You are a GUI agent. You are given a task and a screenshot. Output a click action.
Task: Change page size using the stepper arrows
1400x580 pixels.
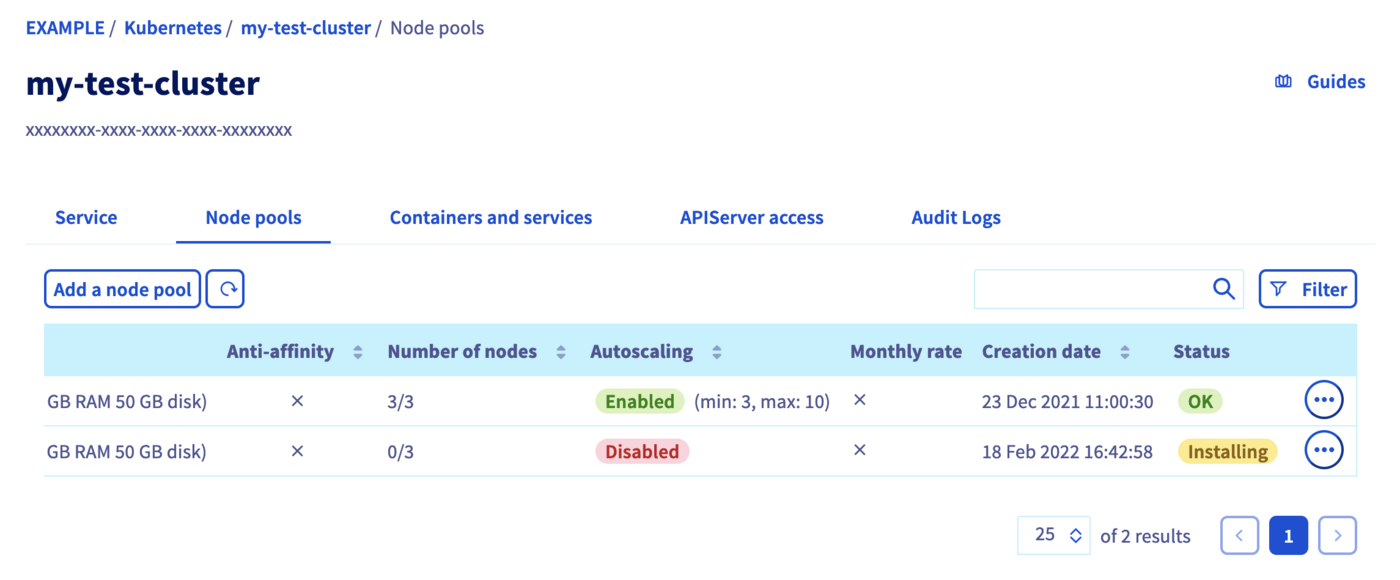(x=1075, y=535)
